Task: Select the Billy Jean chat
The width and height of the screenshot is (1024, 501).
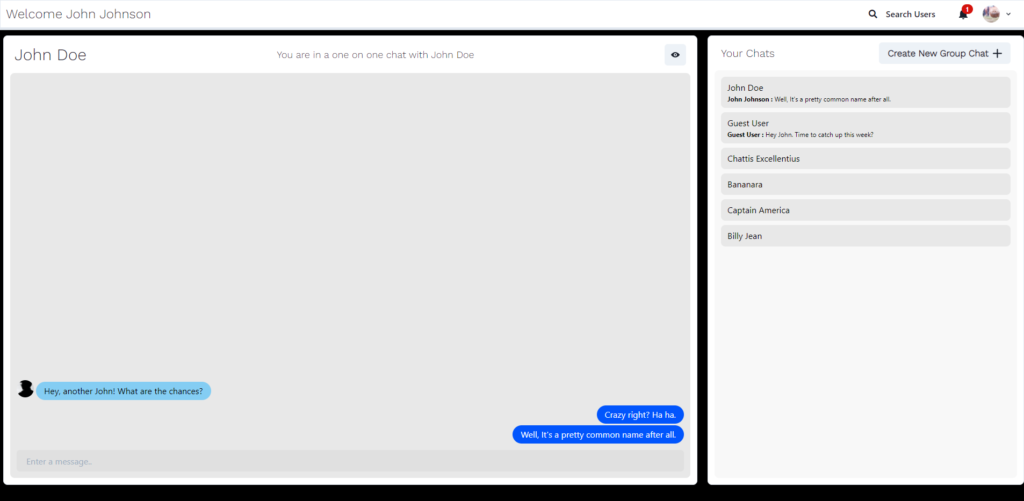Action: click(x=865, y=237)
